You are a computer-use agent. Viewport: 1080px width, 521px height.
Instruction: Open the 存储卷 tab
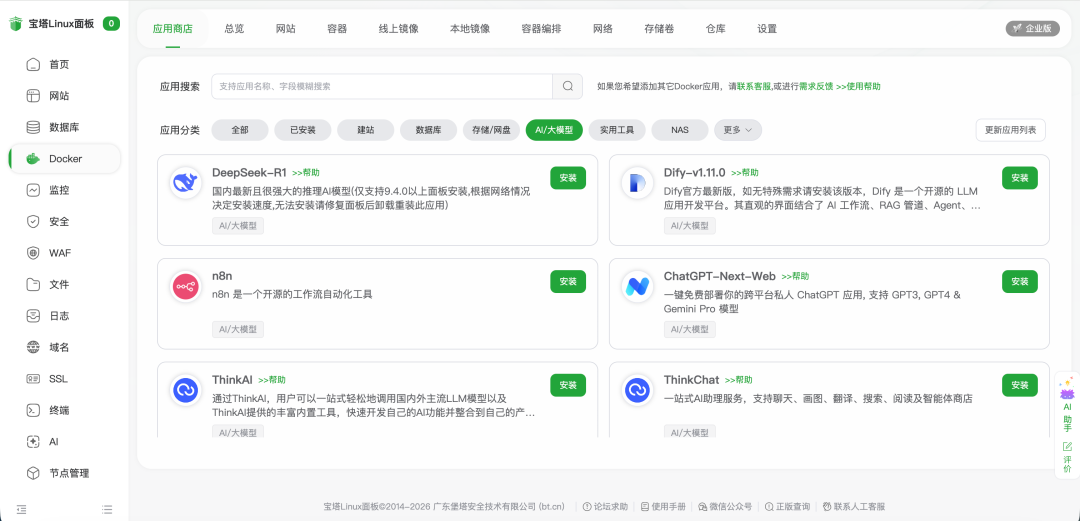tap(659, 29)
